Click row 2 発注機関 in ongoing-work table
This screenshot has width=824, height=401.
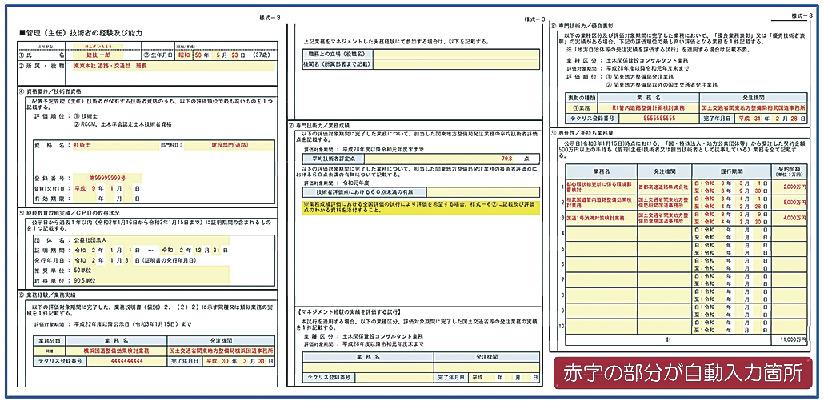664,203
